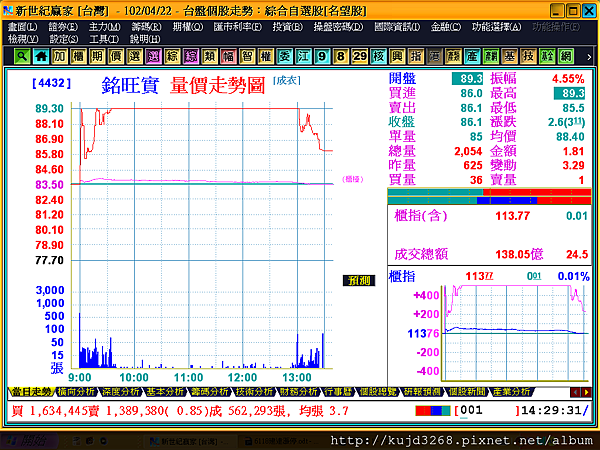This screenshot has height=450, width=600.
Task: Switch to the 研報預測 tab
Action: click(421, 392)
